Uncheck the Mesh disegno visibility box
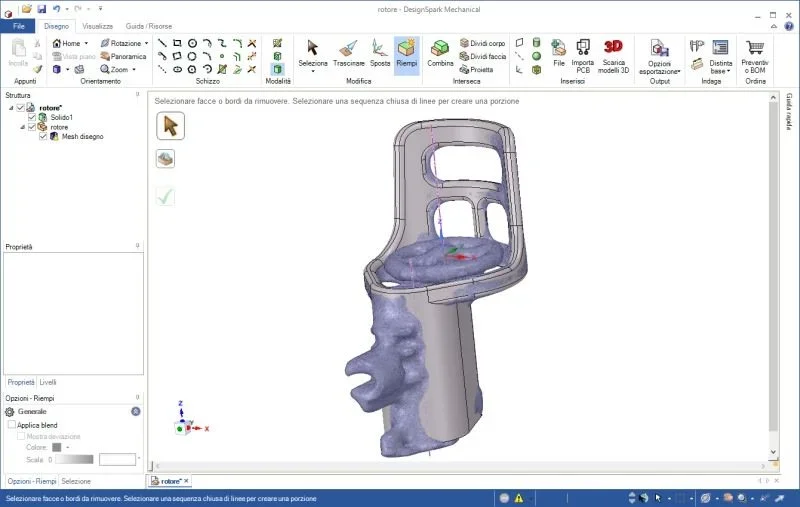Image resolution: width=800 pixels, height=507 pixels. [x=43, y=136]
